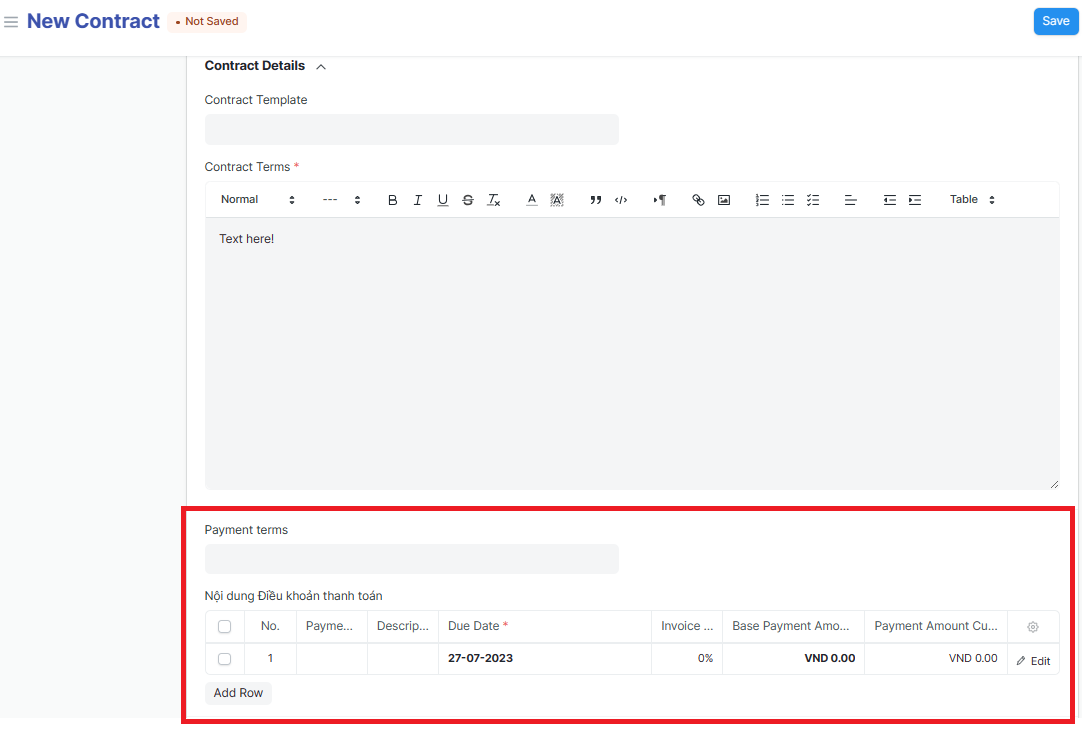Select all rows checkbox in payment table header
This screenshot has height=729, width=1082.
pos(224,627)
